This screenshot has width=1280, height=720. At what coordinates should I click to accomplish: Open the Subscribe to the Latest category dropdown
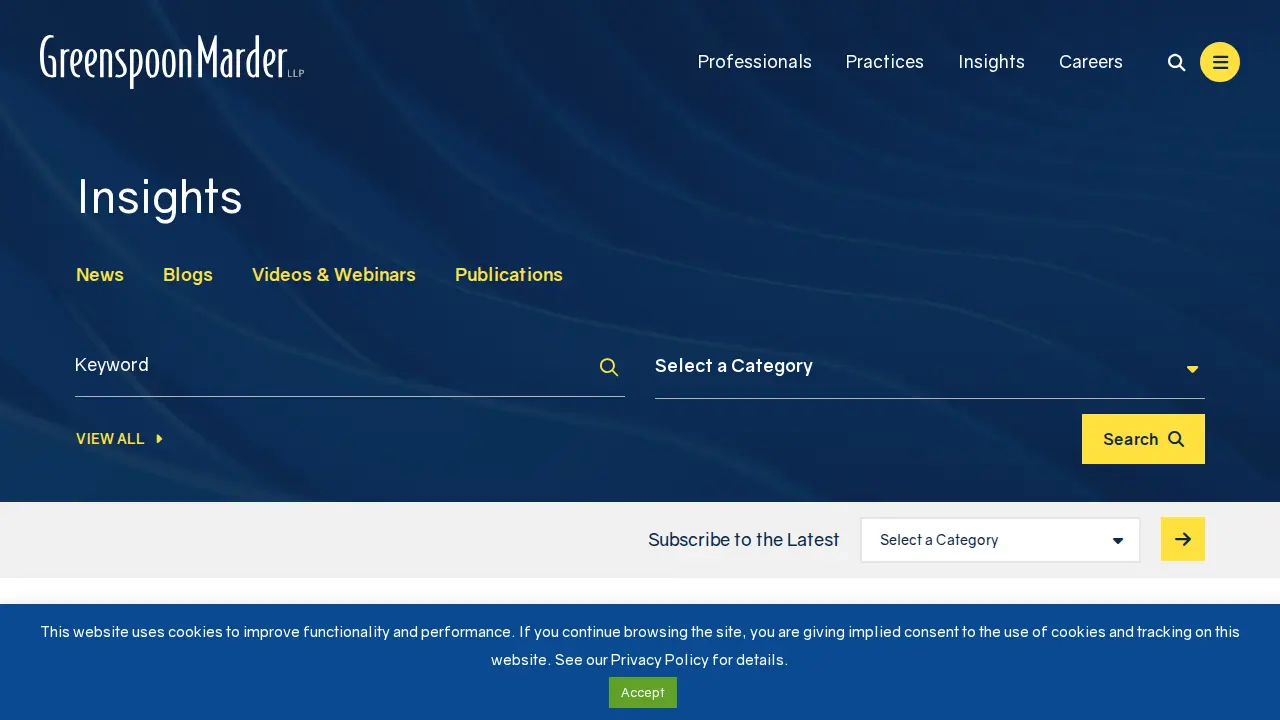[1000, 540]
